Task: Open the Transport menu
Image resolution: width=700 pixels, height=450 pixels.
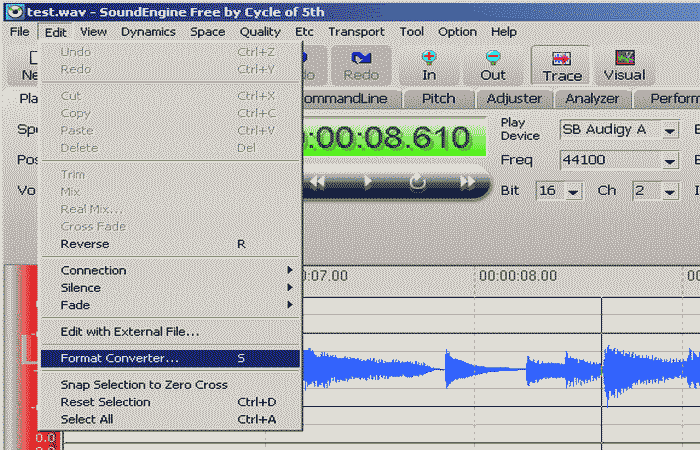Action: [x=356, y=31]
